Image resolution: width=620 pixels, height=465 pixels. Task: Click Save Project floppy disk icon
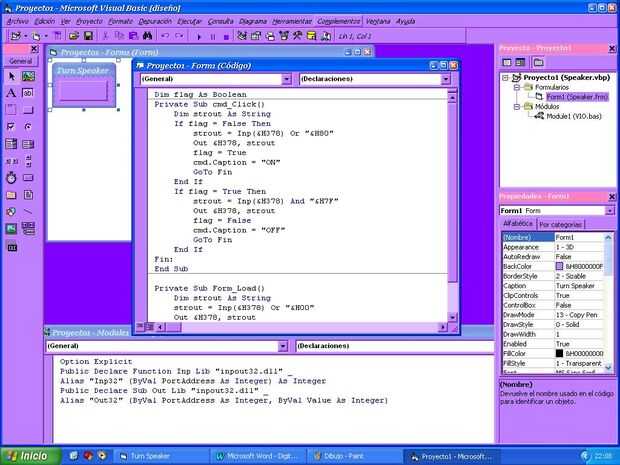point(89,36)
